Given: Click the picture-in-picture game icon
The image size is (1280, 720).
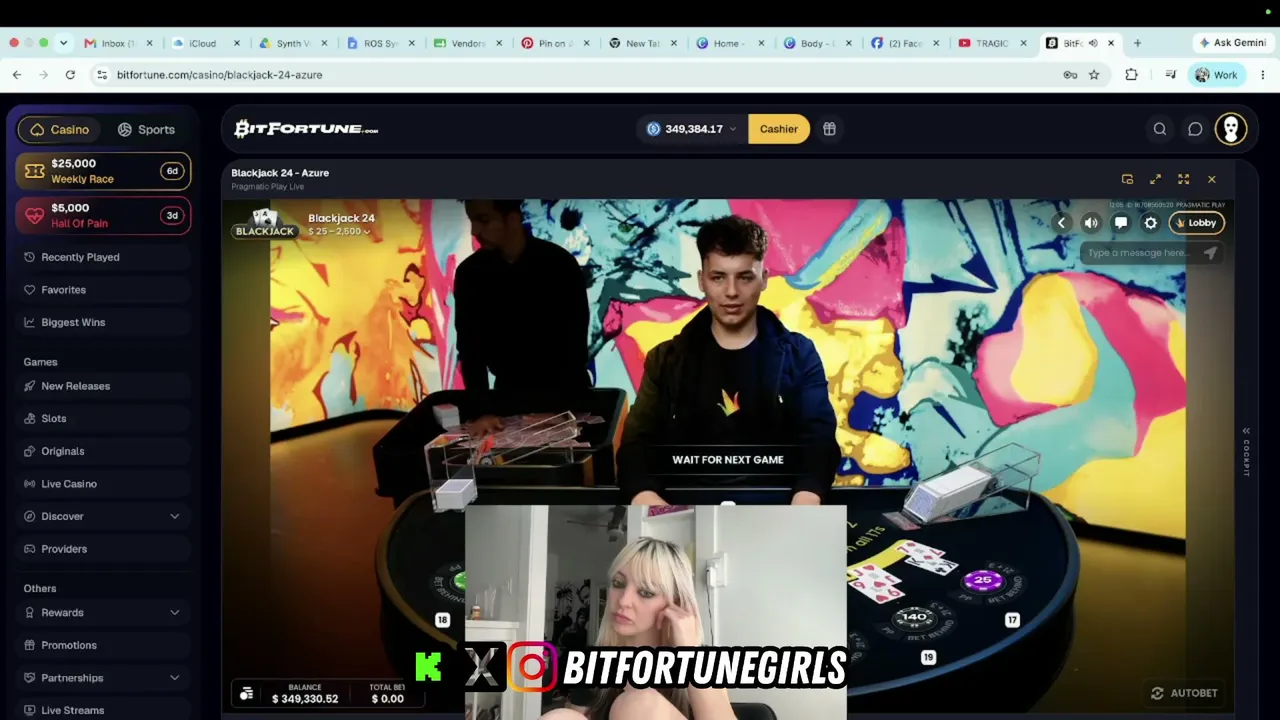Looking at the screenshot, I should pyautogui.click(x=1127, y=179).
